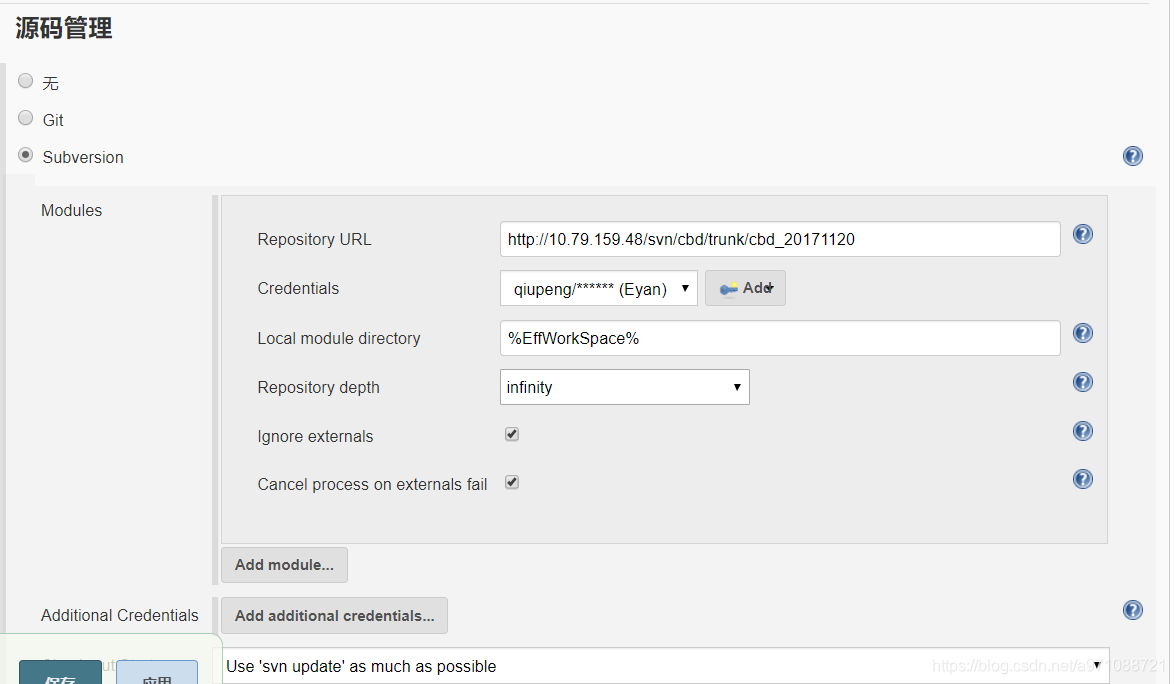Show help for Repository depth
The width and height of the screenshot is (1174, 684).
tap(1083, 382)
